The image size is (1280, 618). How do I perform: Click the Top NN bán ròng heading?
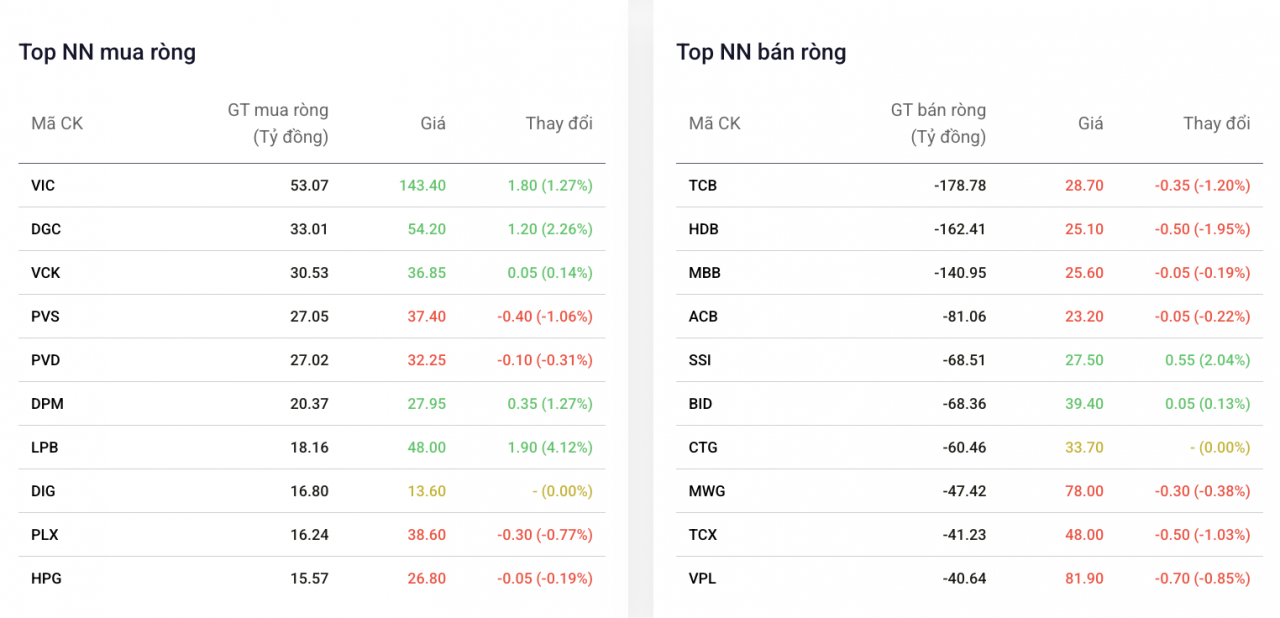click(x=761, y=52)
